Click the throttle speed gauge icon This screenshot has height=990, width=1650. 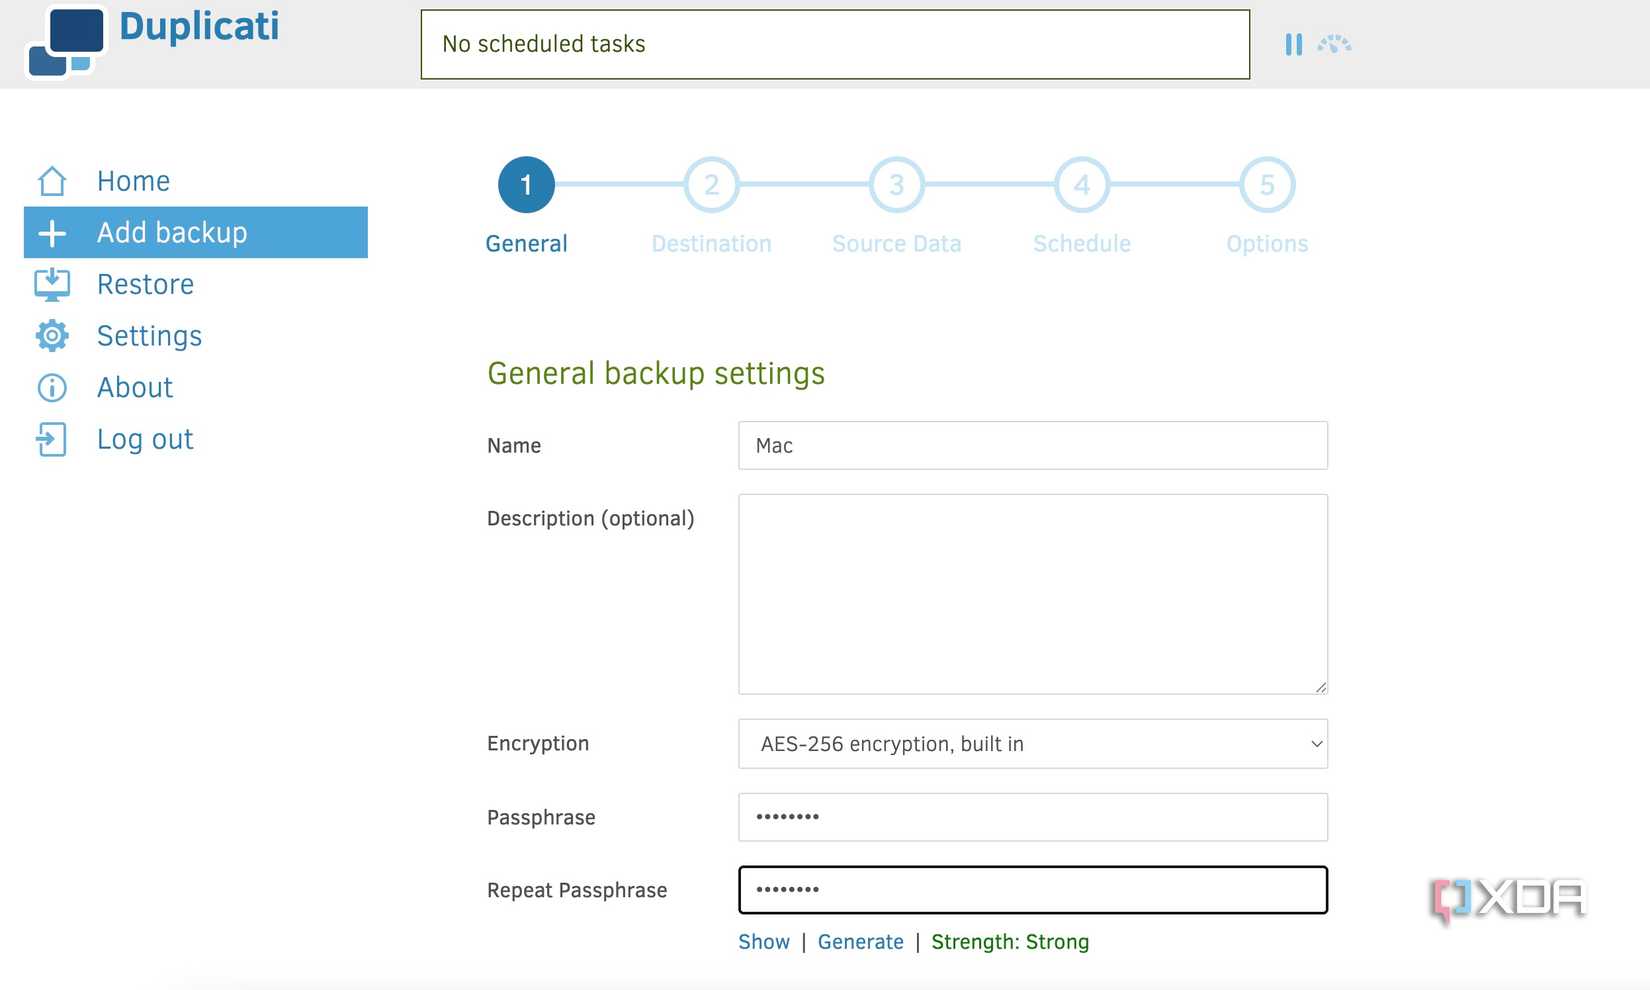(x=1334, y=44)
